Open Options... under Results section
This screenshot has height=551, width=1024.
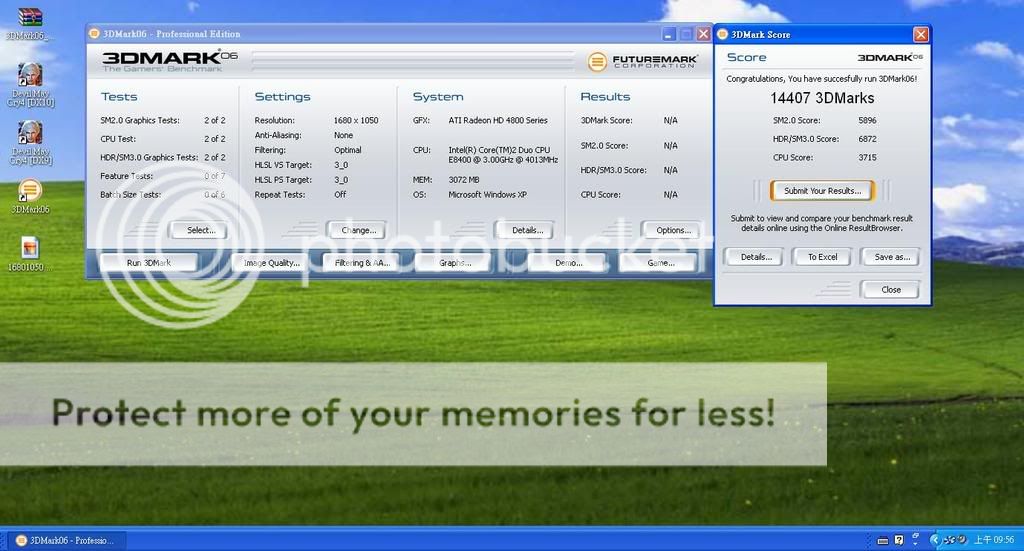pos(673,230)
